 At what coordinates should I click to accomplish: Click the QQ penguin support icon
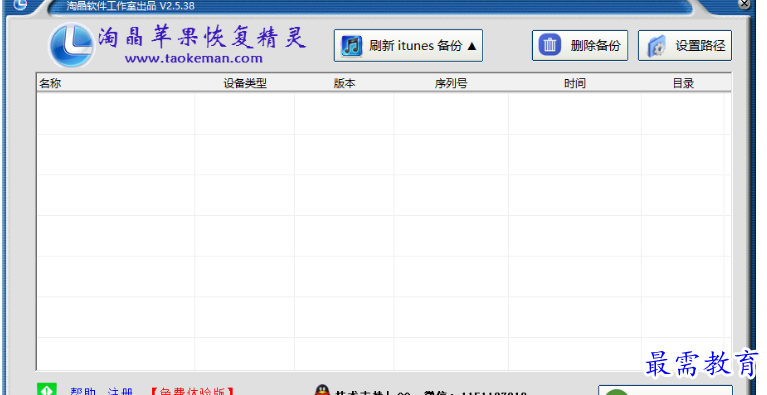(322, 391)
